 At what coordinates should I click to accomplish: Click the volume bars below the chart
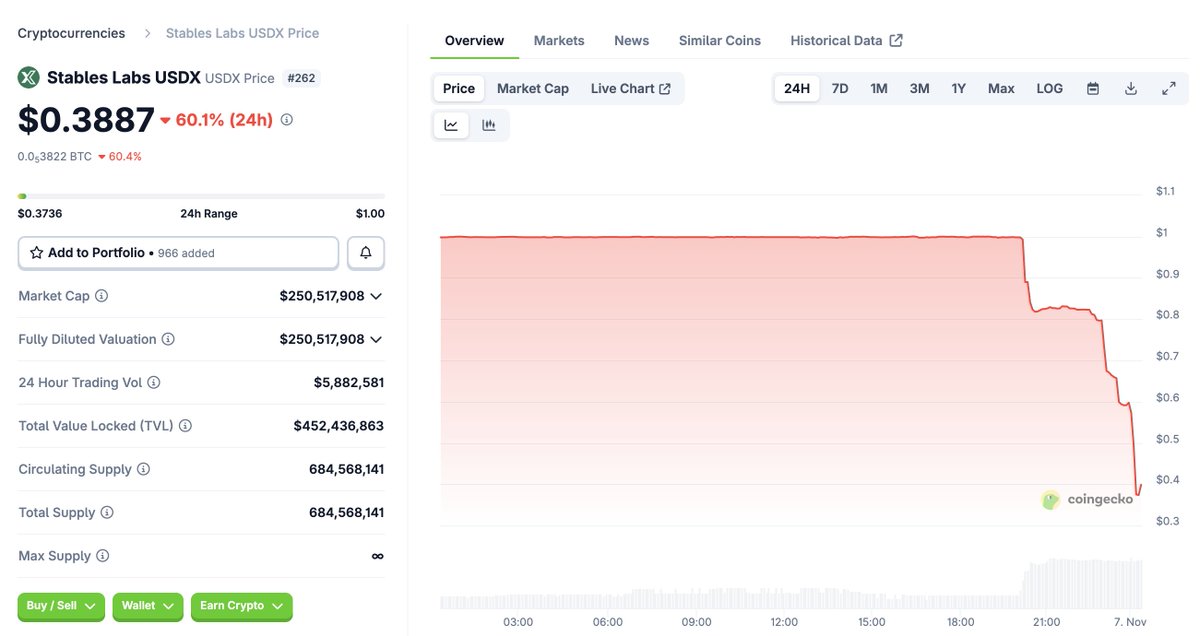pos(790,597)
